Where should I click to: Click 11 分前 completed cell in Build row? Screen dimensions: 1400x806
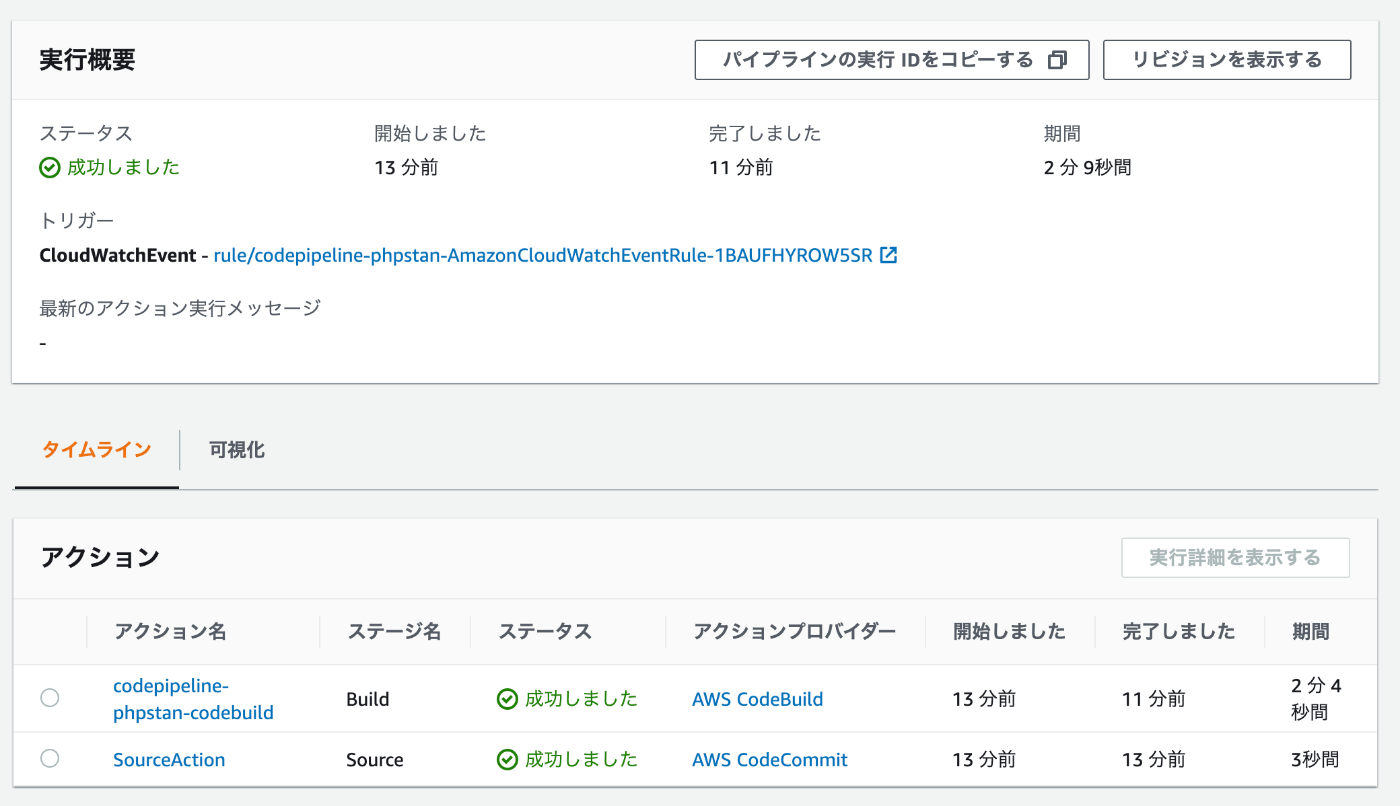coord(1154,699)
